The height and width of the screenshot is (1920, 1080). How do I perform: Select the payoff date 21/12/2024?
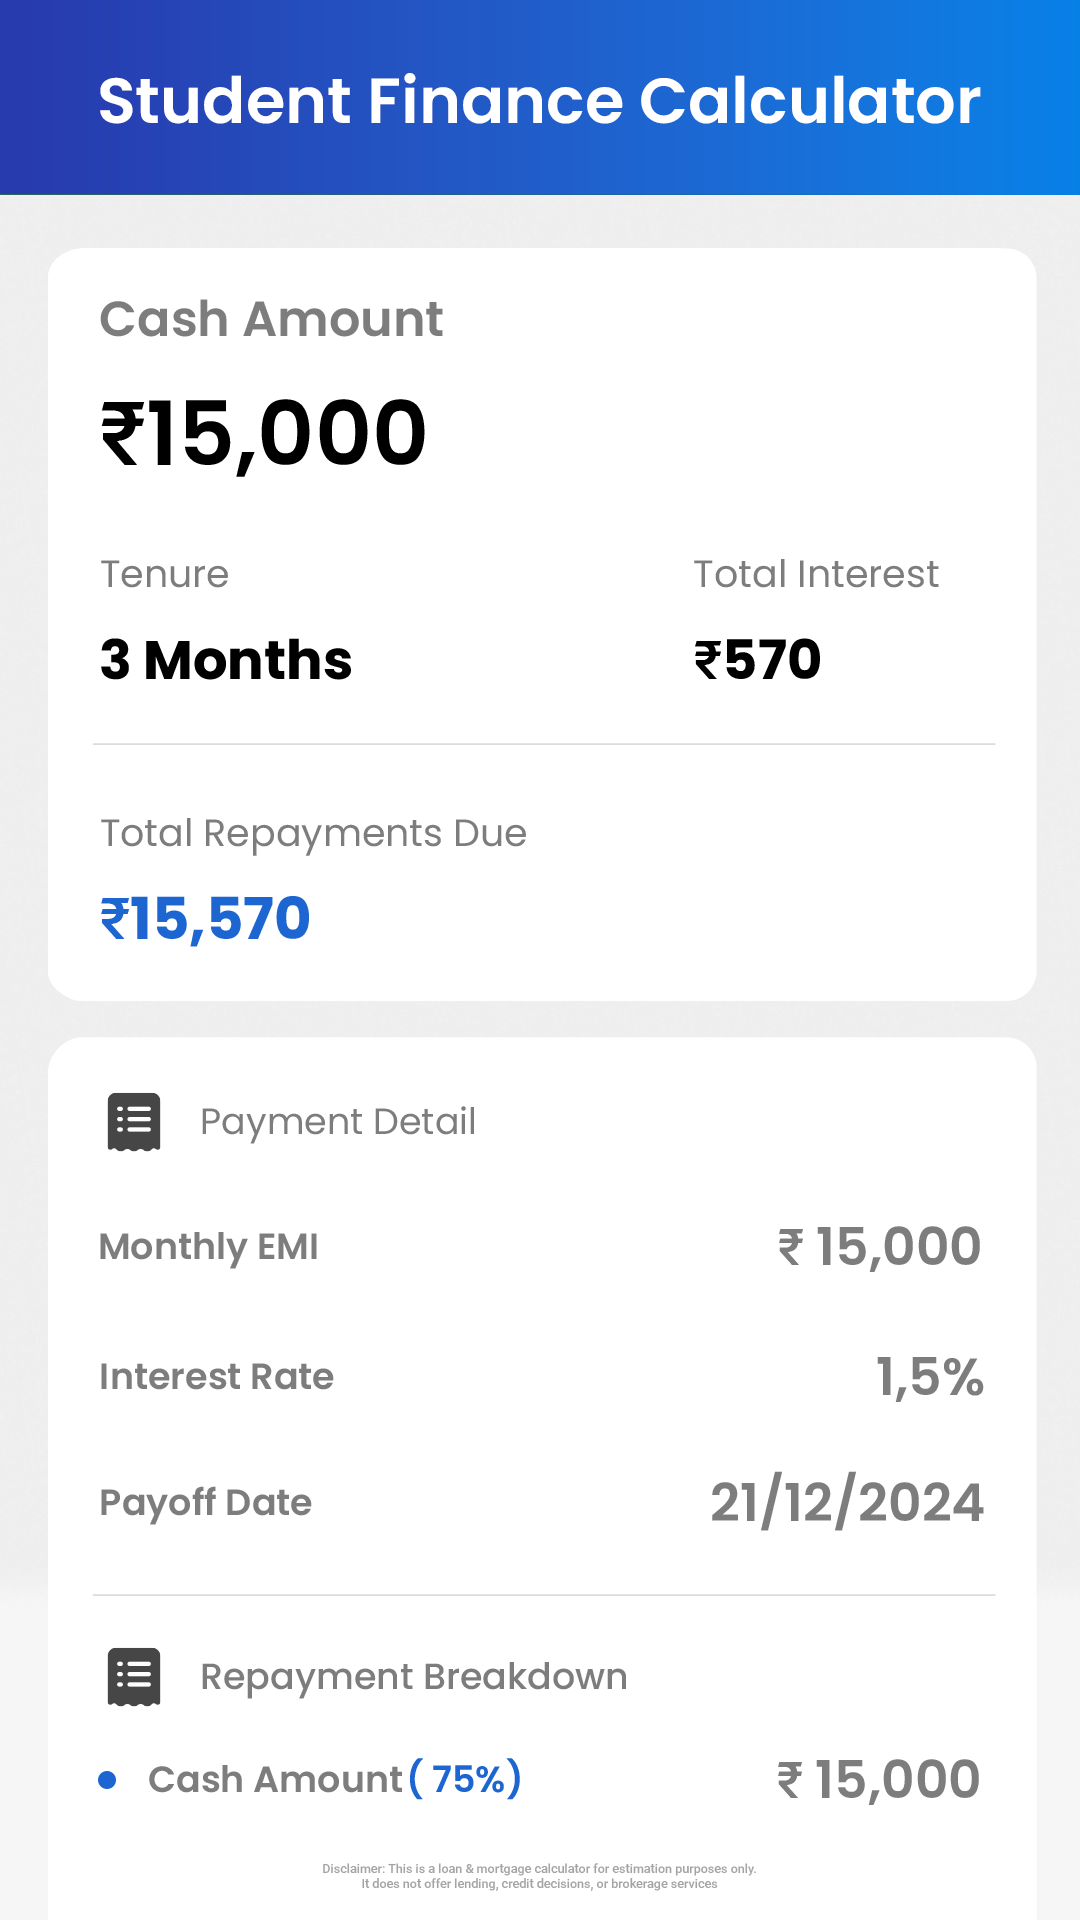pyautogui.click(x=847, y=1503)
